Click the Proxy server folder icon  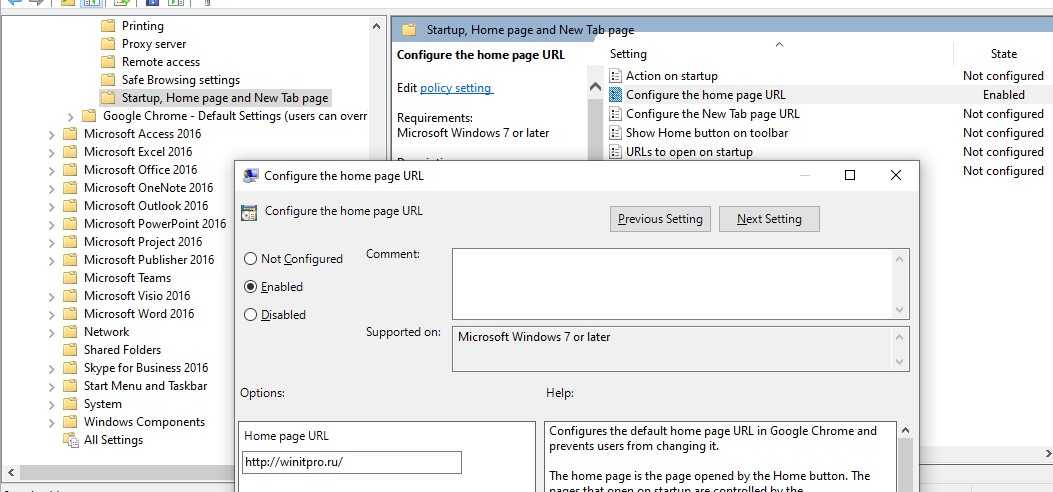108,44
